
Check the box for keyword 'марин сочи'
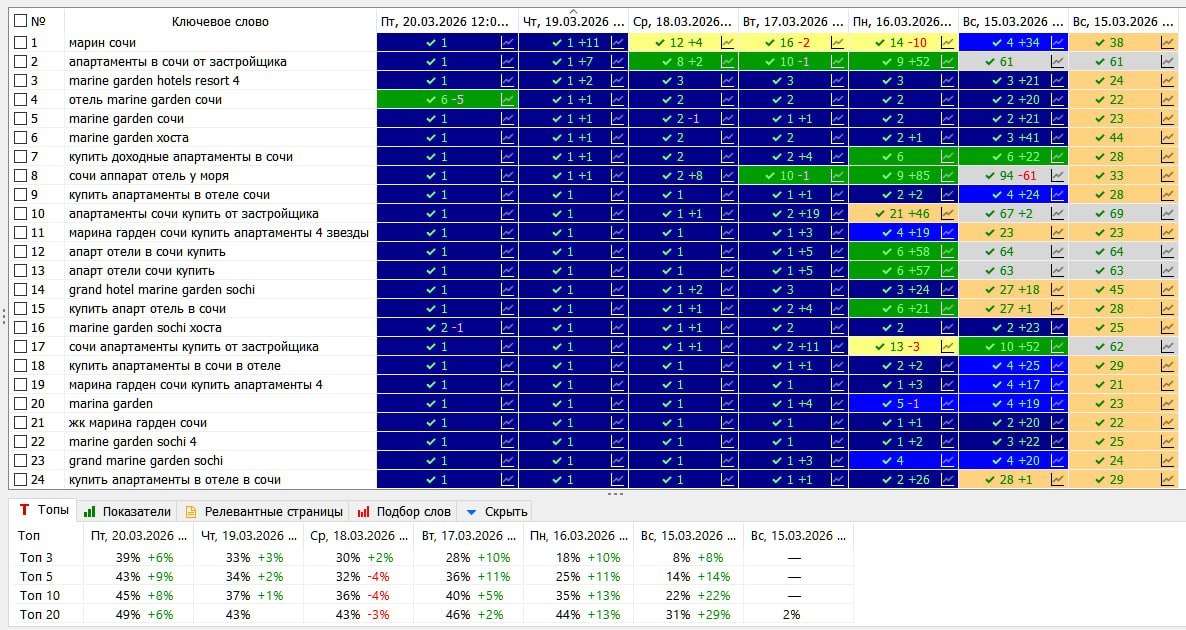coord(20,43)
